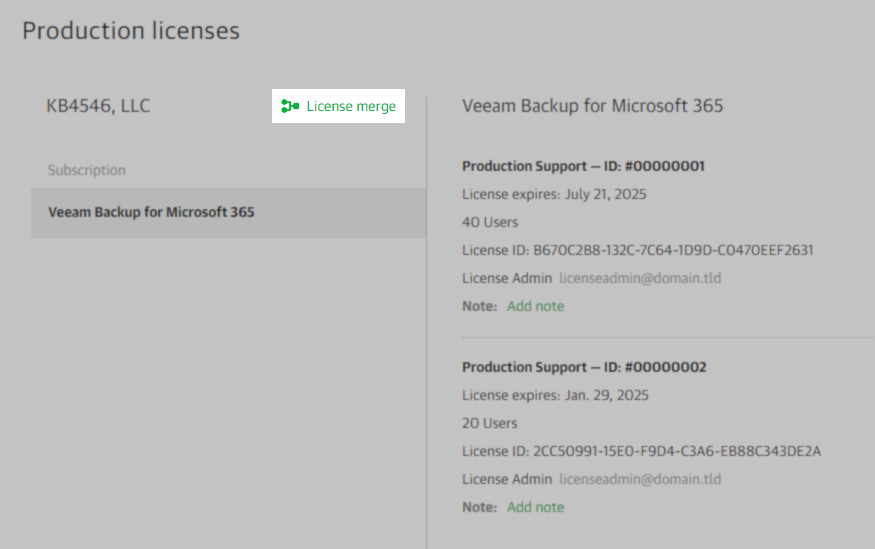Viewport: 875px width, 549px height.
Task: Click the License merge icon
Action: pyautogui.click(x=290, y=106)
